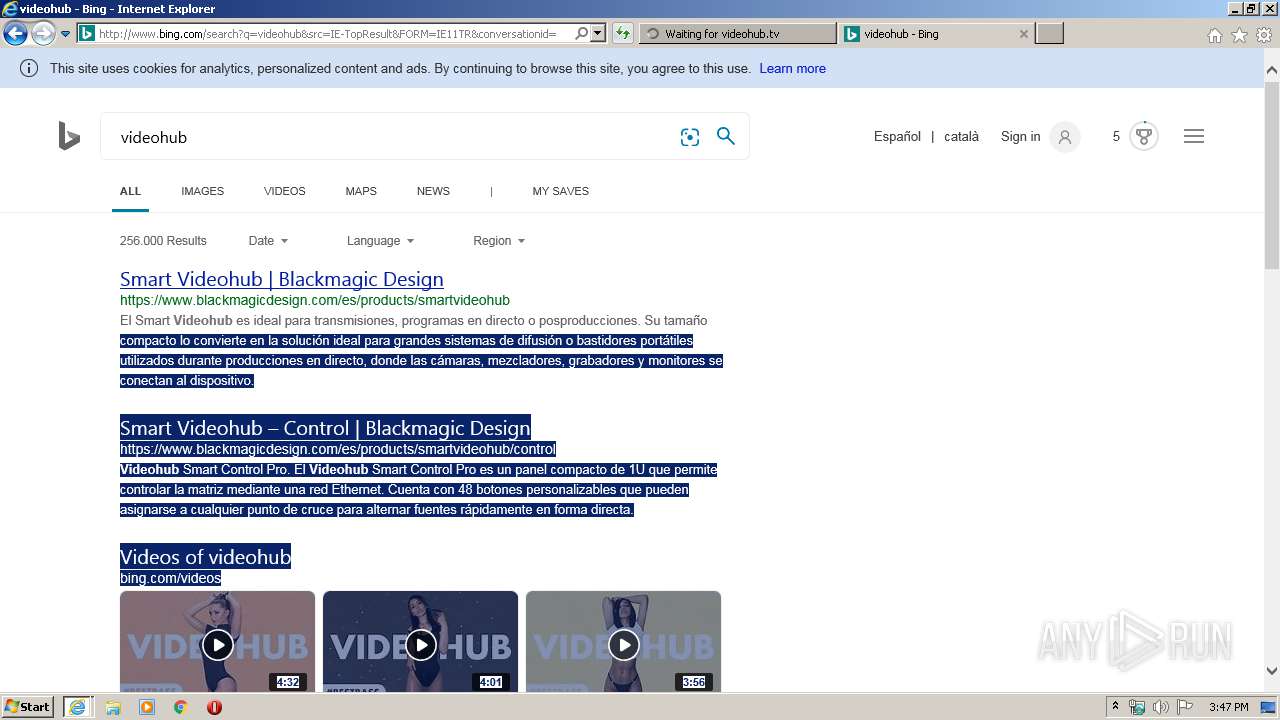1280x720 pixels.
Task: Click the compatibility view refresh icon
Action: pyautogui.click(x=623, y=34)
